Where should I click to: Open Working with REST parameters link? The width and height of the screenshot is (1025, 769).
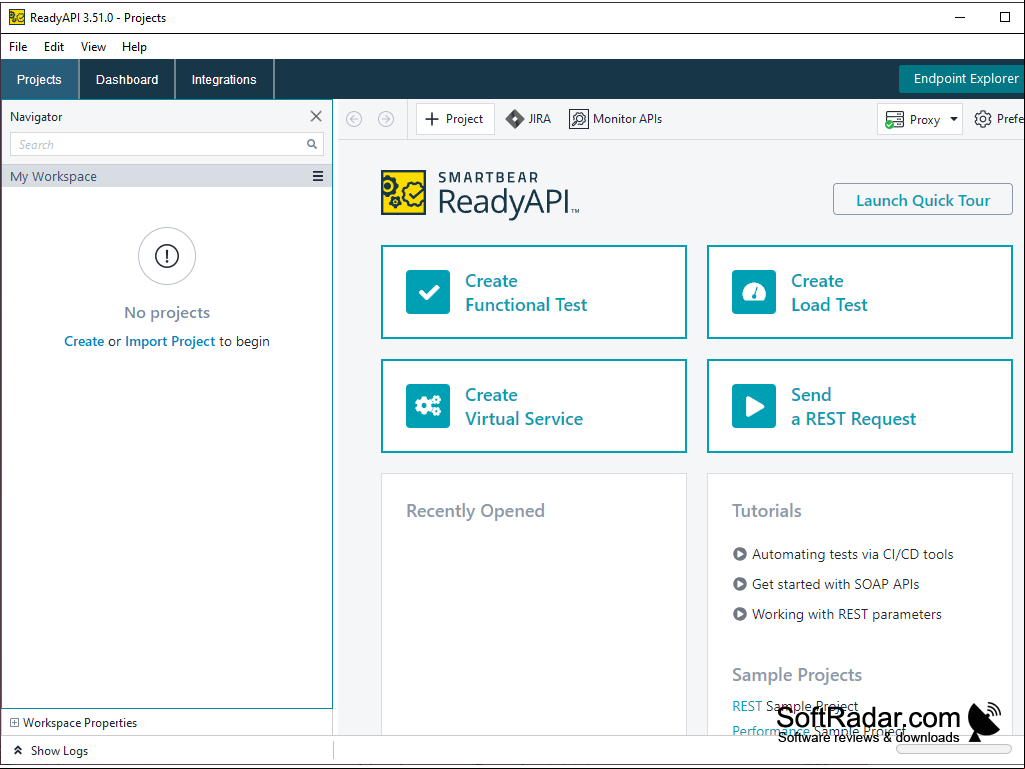847,614
